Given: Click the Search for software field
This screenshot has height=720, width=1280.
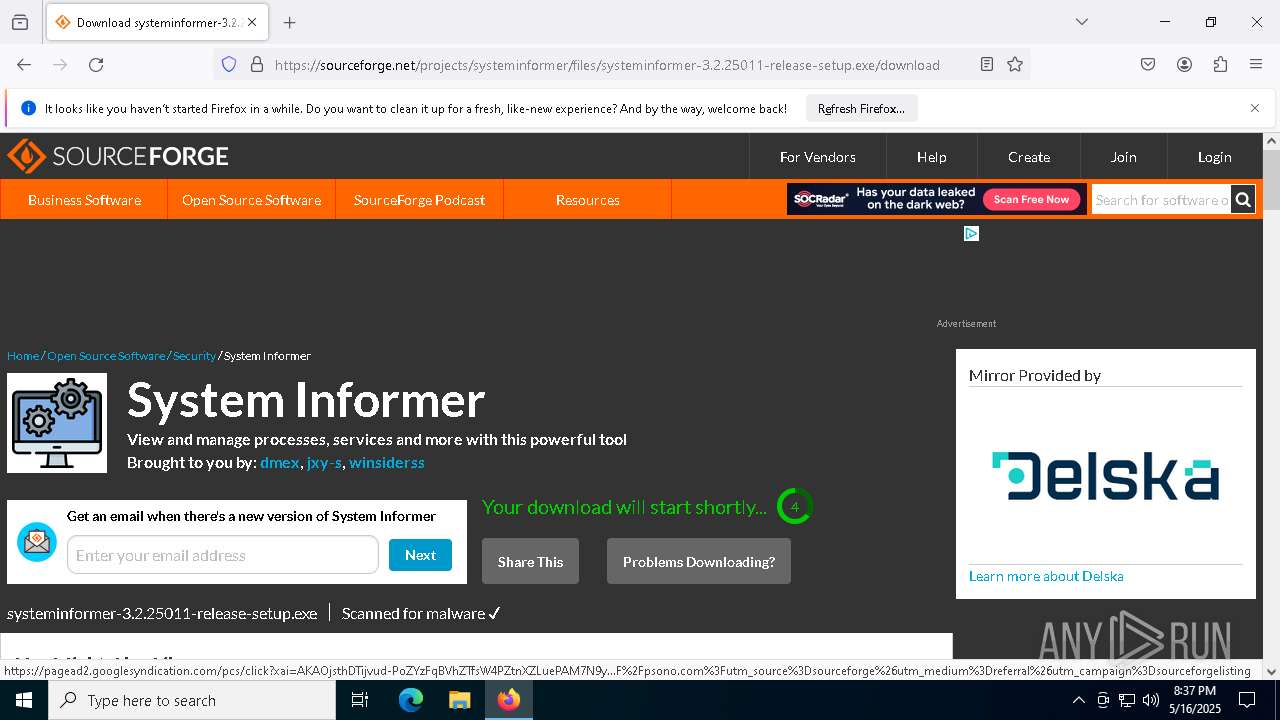Looking at the screenshot, I should point(1161,200).
